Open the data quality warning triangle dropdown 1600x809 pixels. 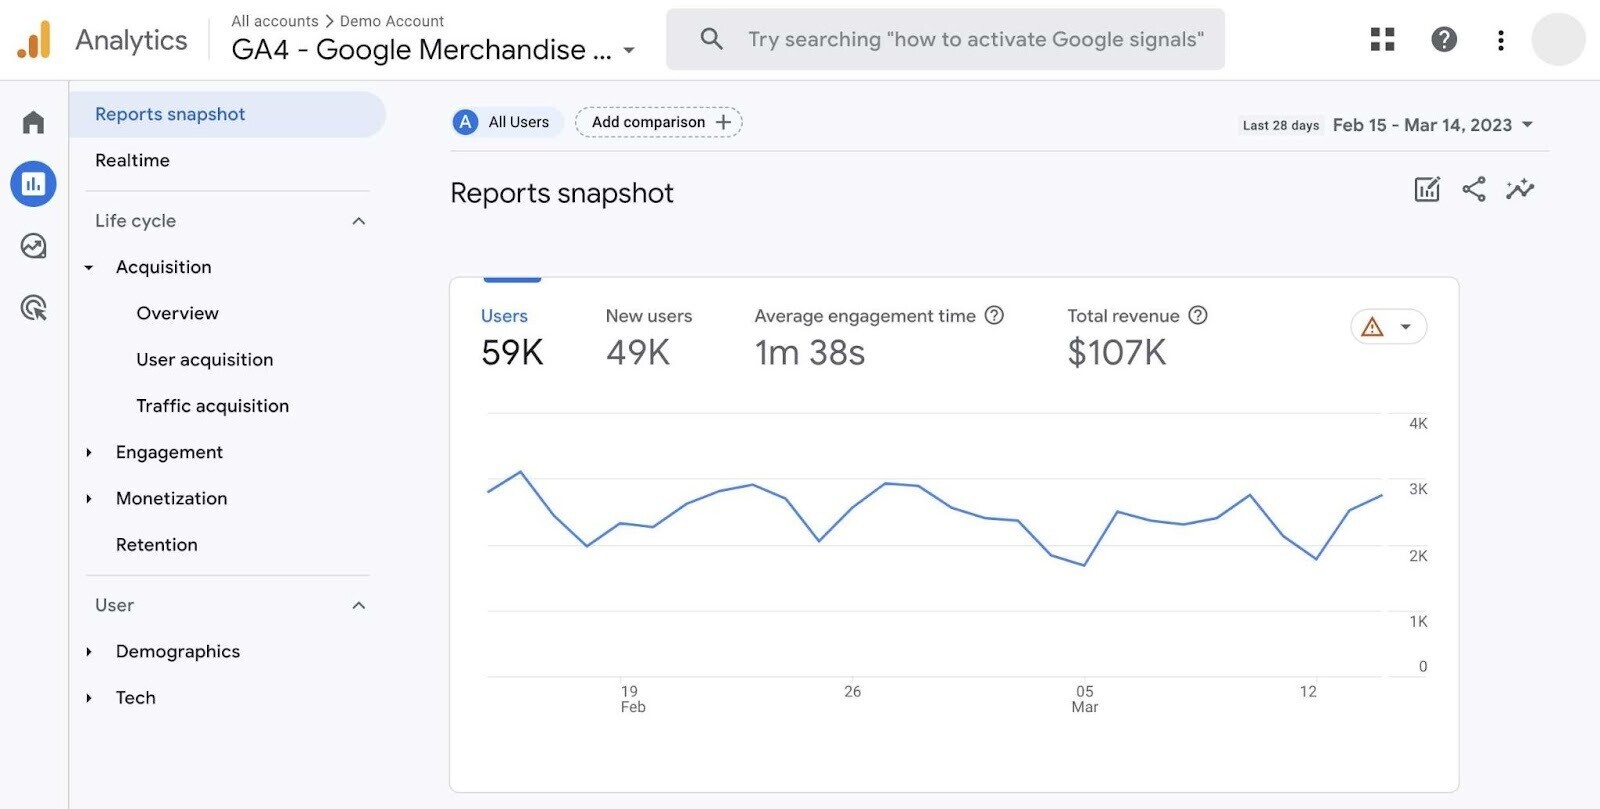[1388, 327]
